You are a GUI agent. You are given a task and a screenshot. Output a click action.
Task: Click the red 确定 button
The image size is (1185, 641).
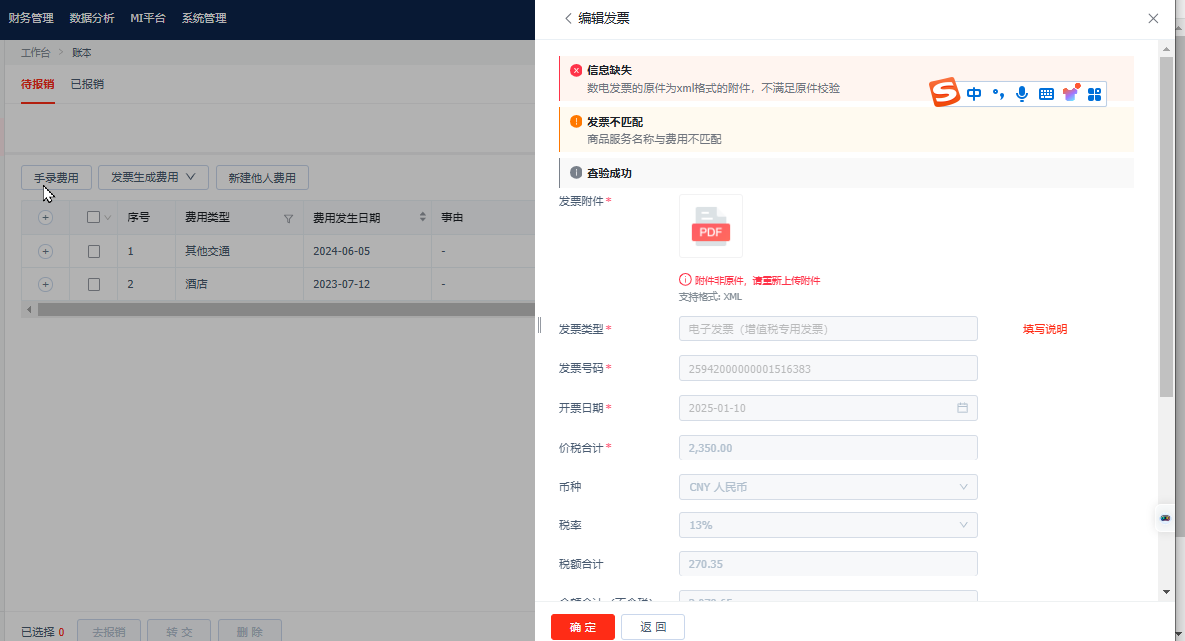pos(583,627)
